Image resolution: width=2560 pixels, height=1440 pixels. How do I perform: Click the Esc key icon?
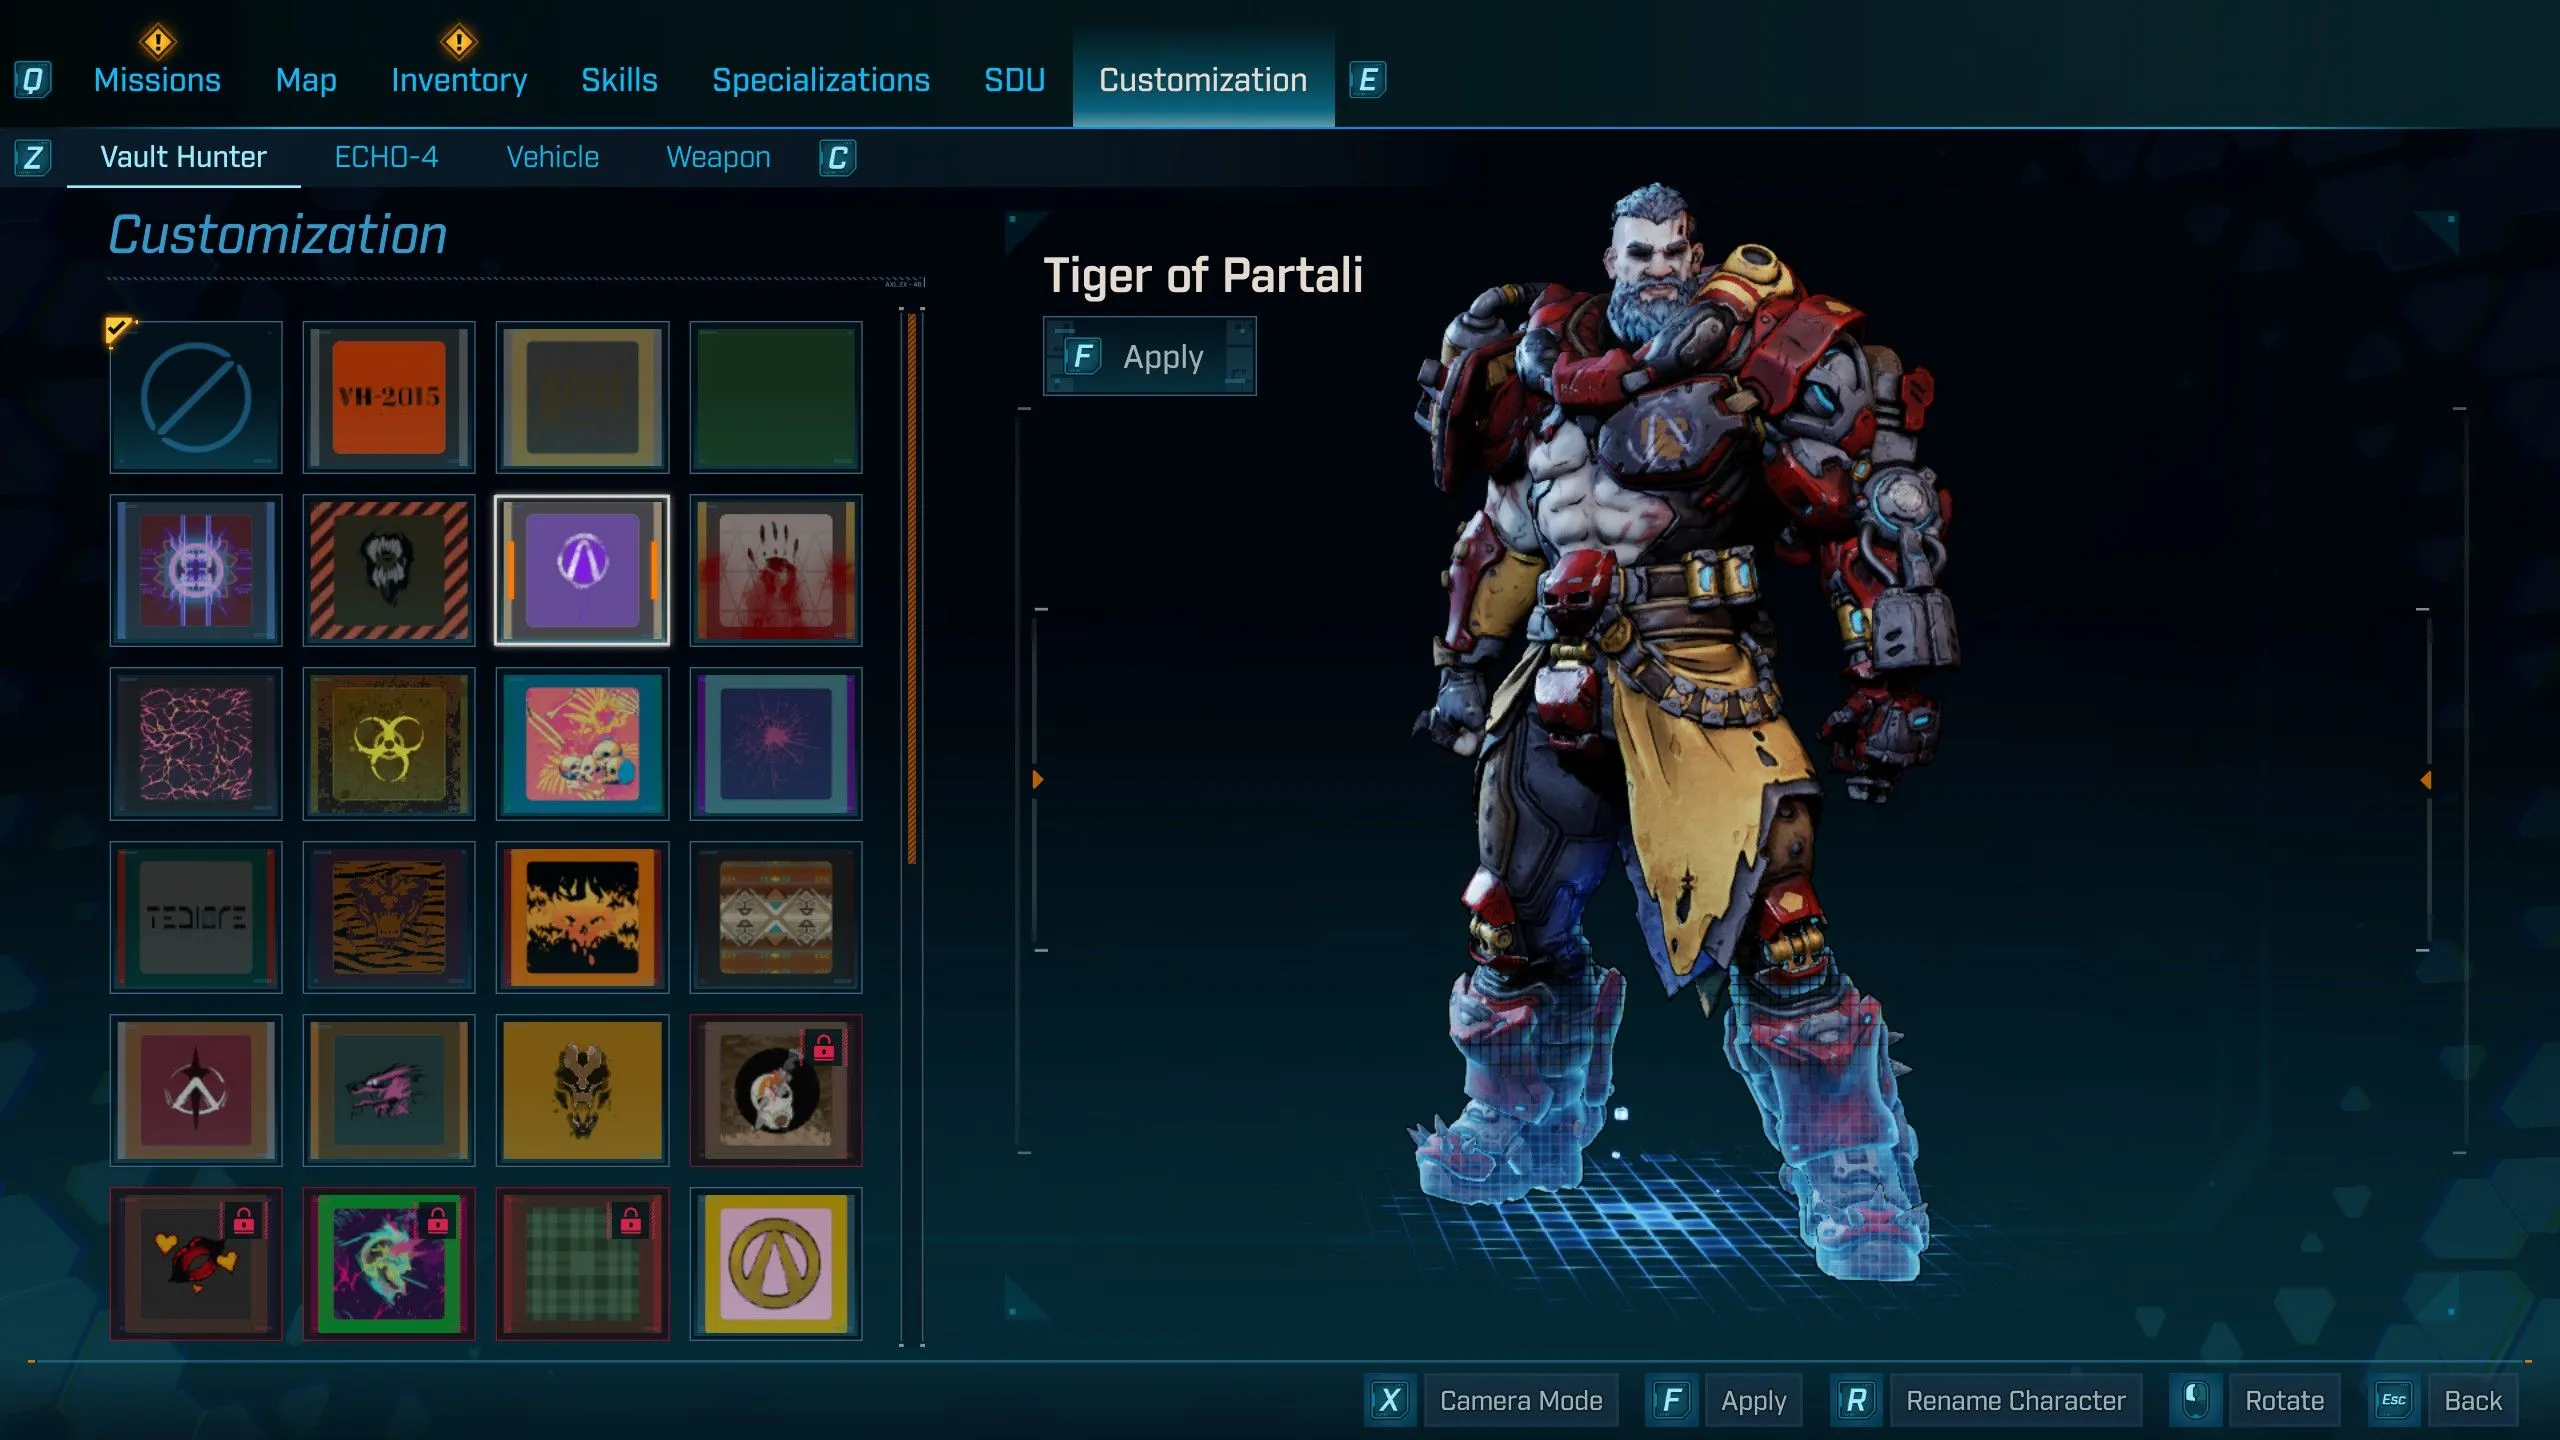click(2394, 1400)
